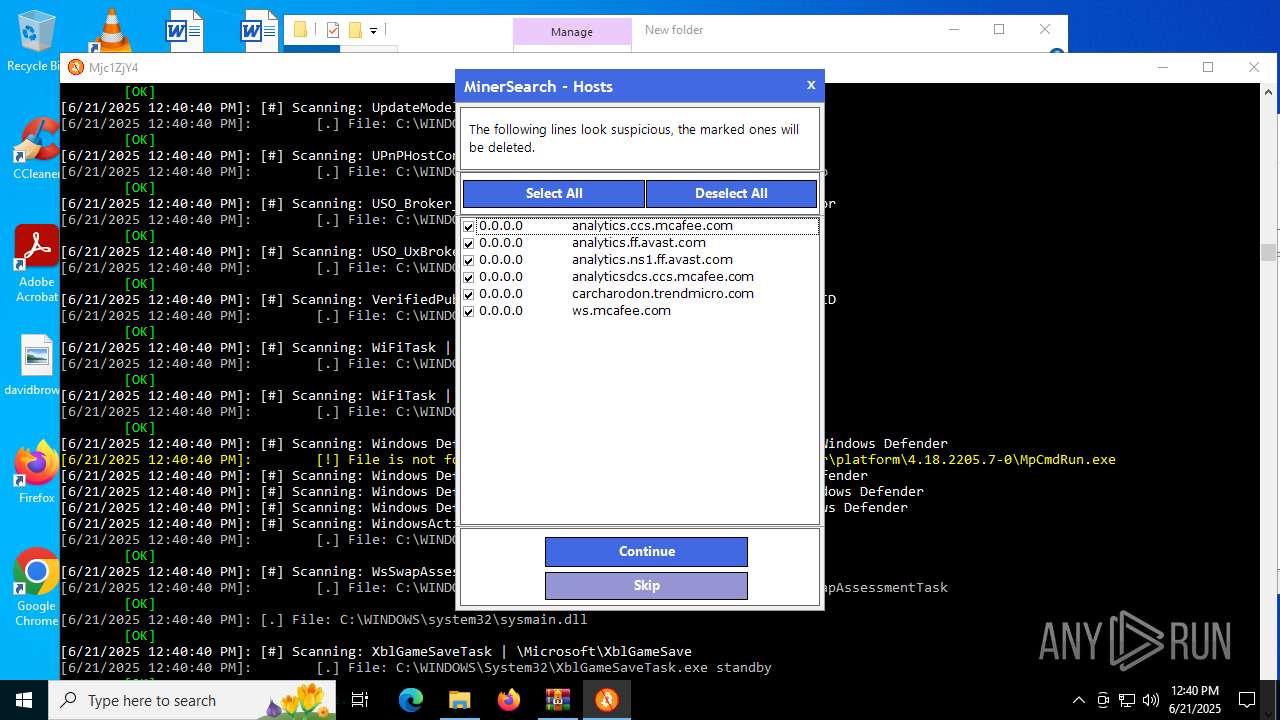Switch to Manage tab in File Explorer
This screenshot has height=720, width=1280.
click(572, 32)
